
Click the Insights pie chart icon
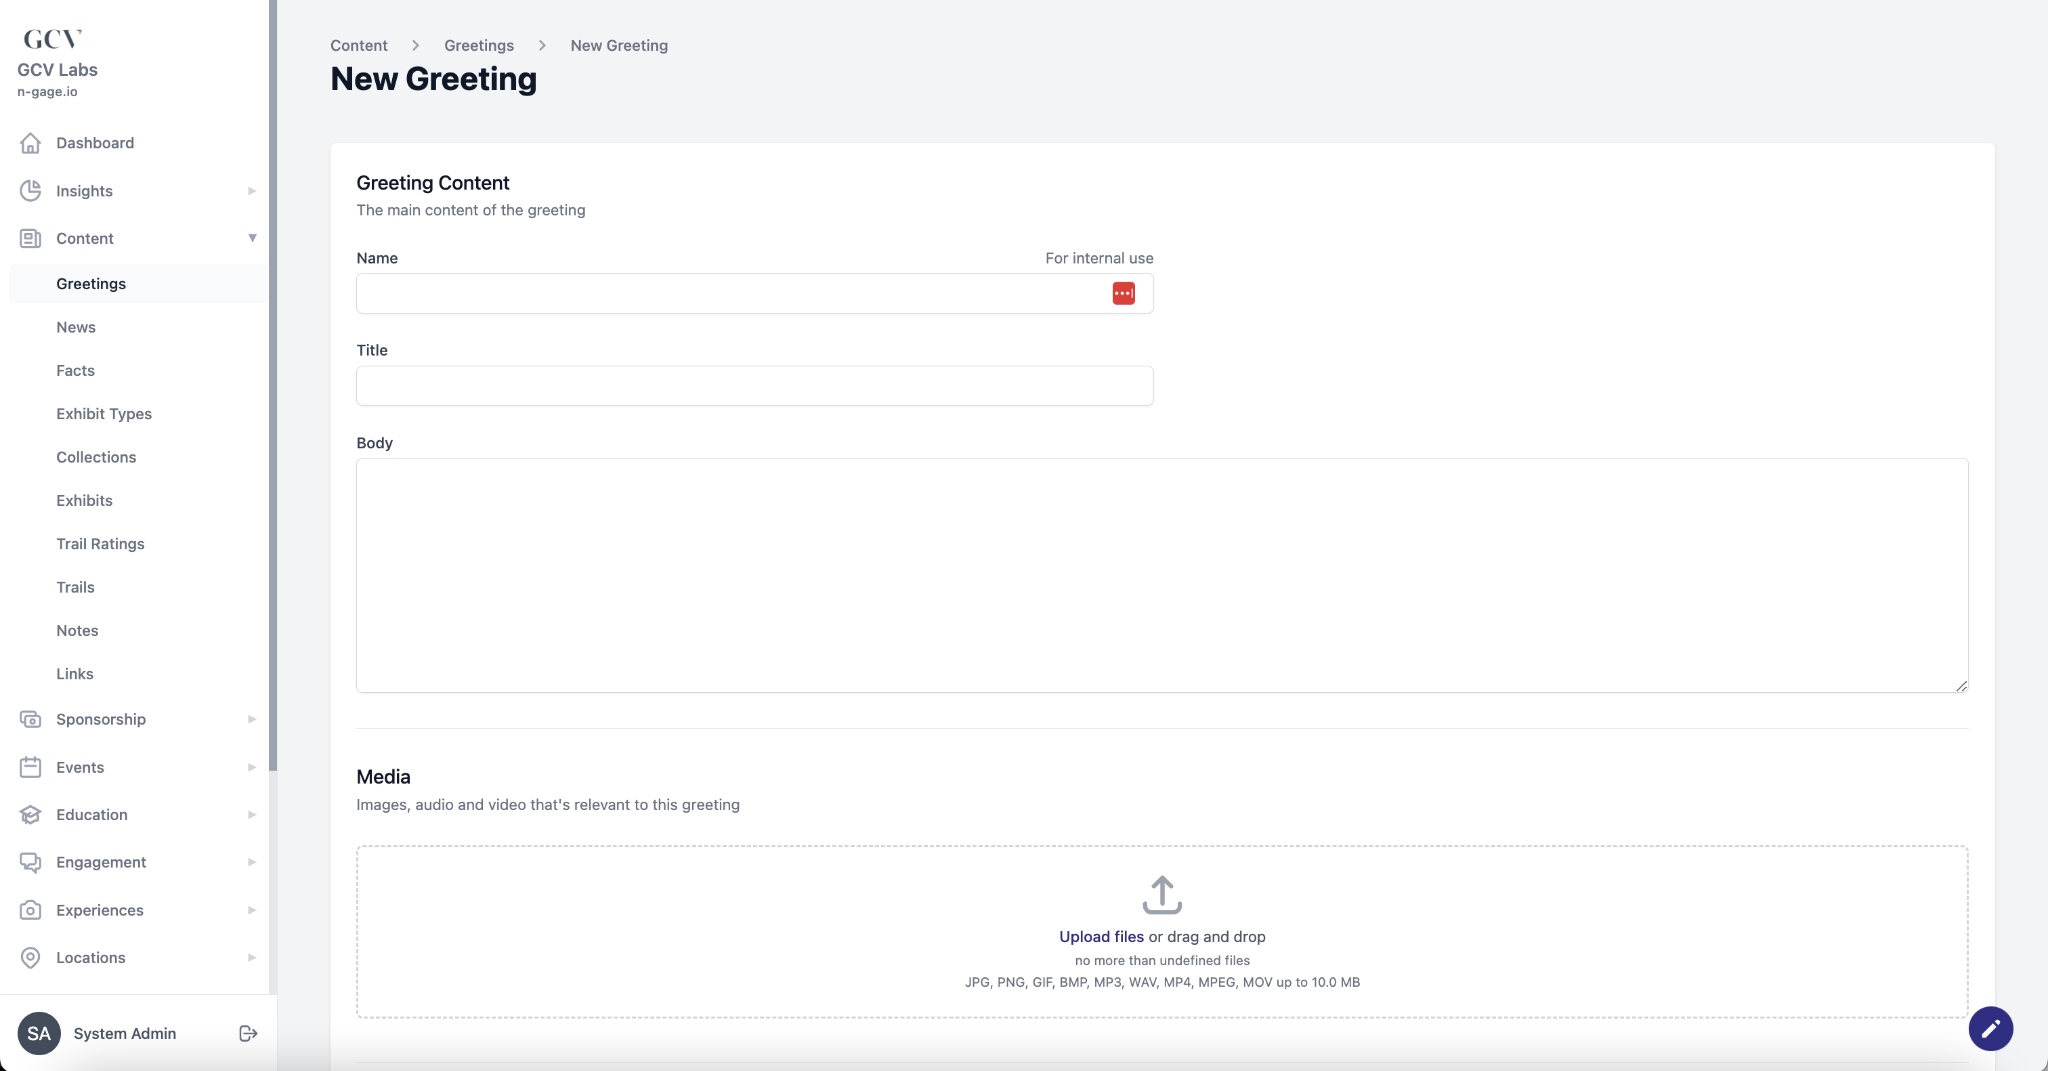tap(31, 191)
